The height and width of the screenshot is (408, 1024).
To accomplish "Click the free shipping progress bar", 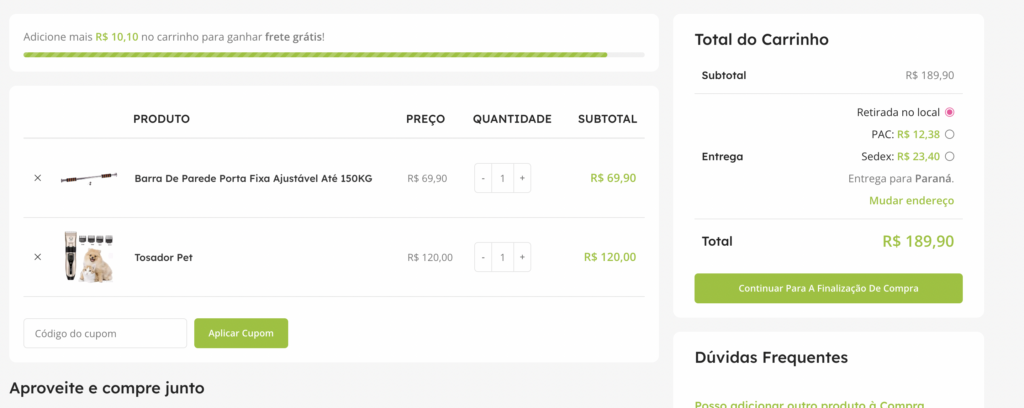I will point(334,54).
